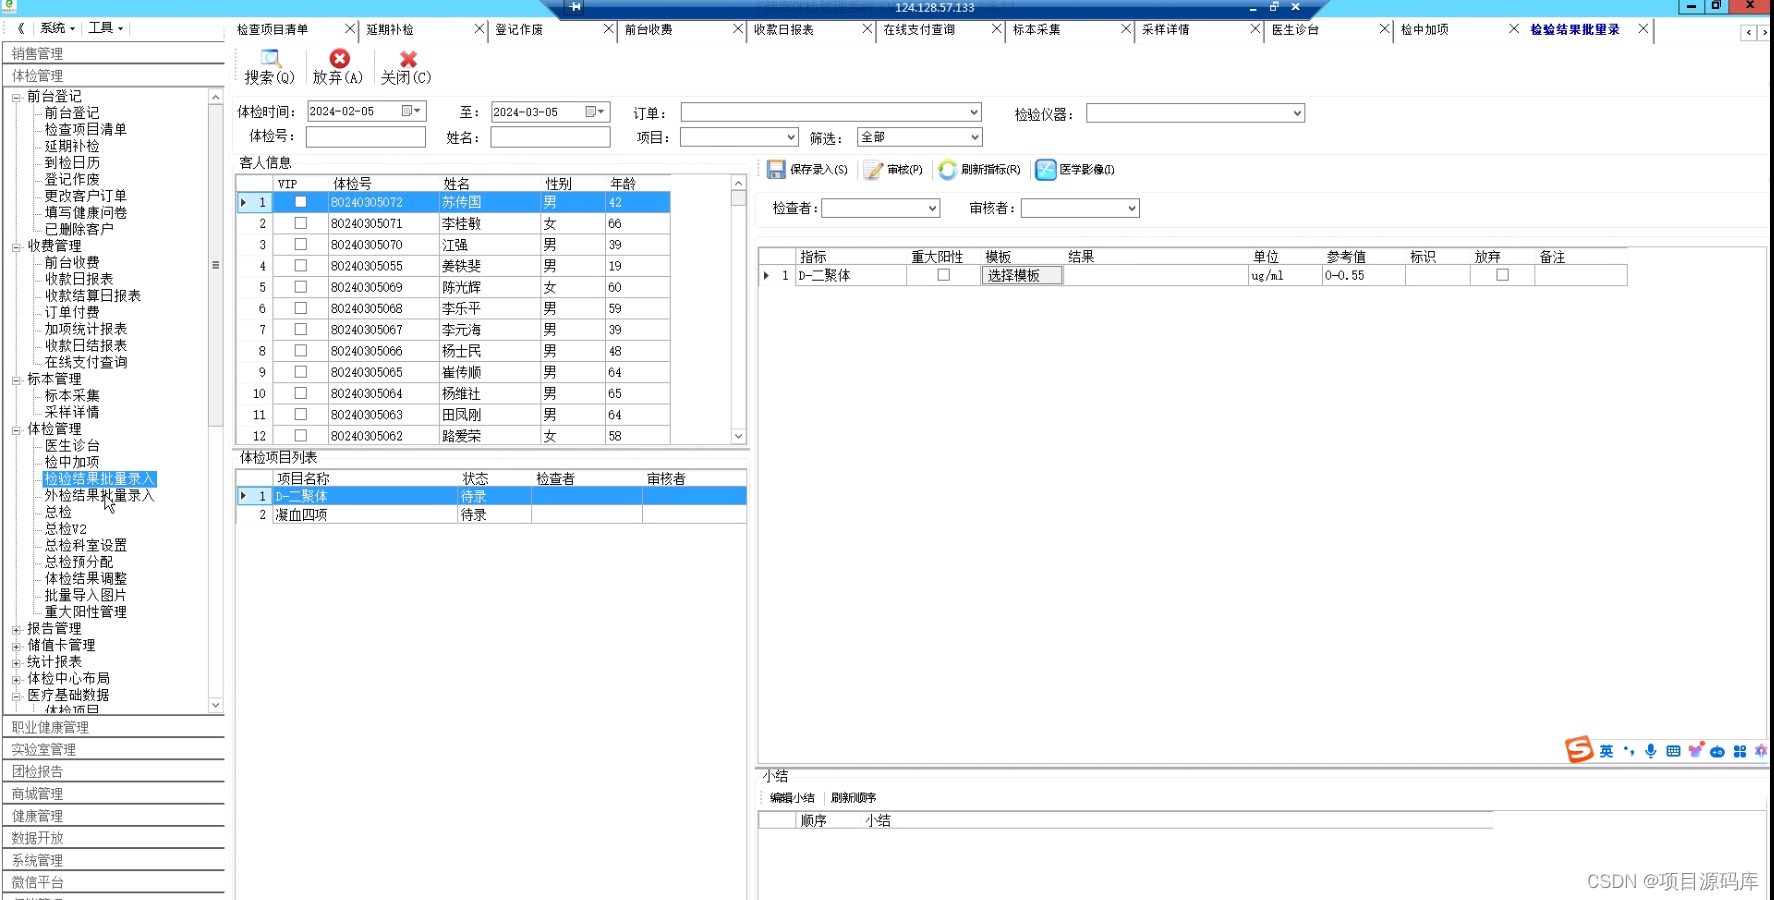The height and width of the screenshot is (900, 1774).
Task: Click the 放弃(A) red abandon icon
Action: coord(339,59)
